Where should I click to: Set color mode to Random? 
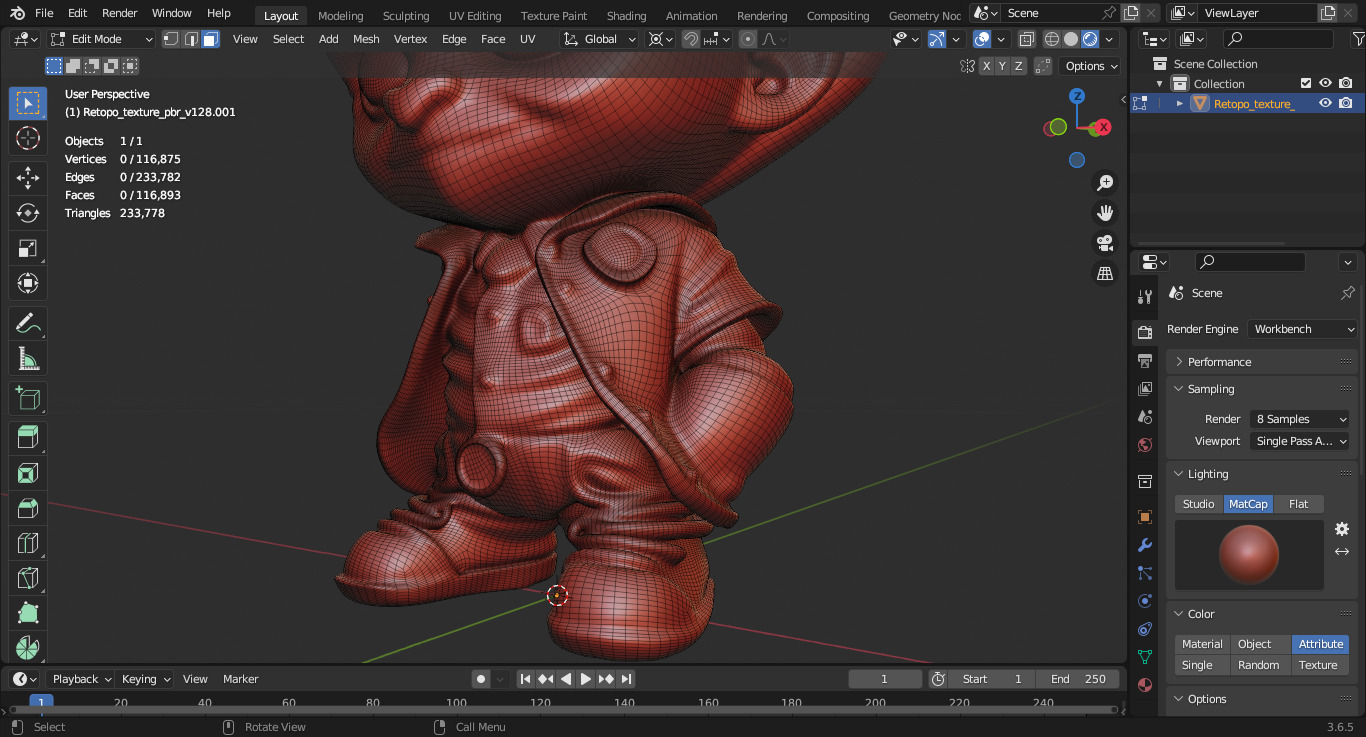pyautogui.click(x=1258, y=665)
